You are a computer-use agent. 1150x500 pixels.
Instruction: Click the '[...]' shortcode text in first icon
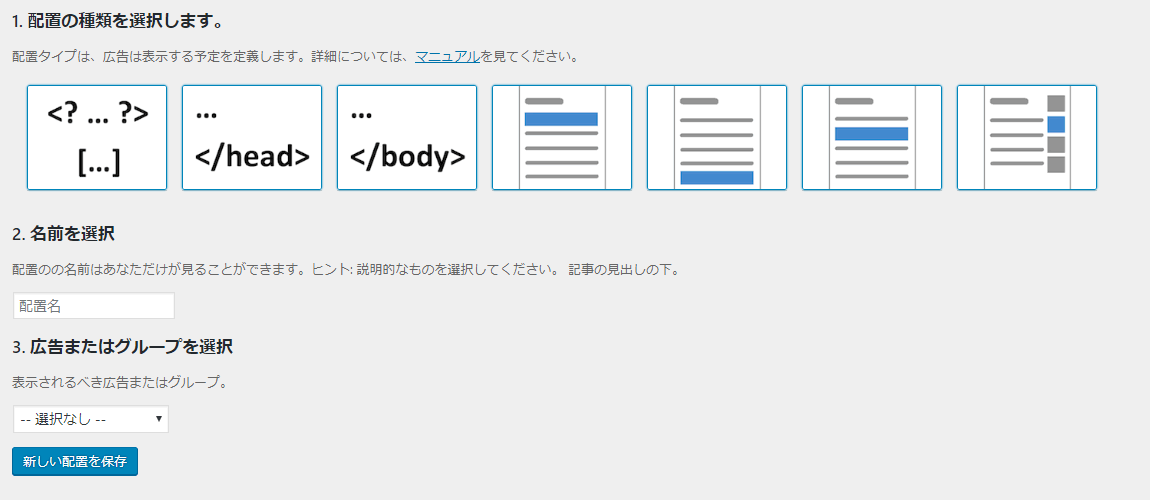(98, 163)
